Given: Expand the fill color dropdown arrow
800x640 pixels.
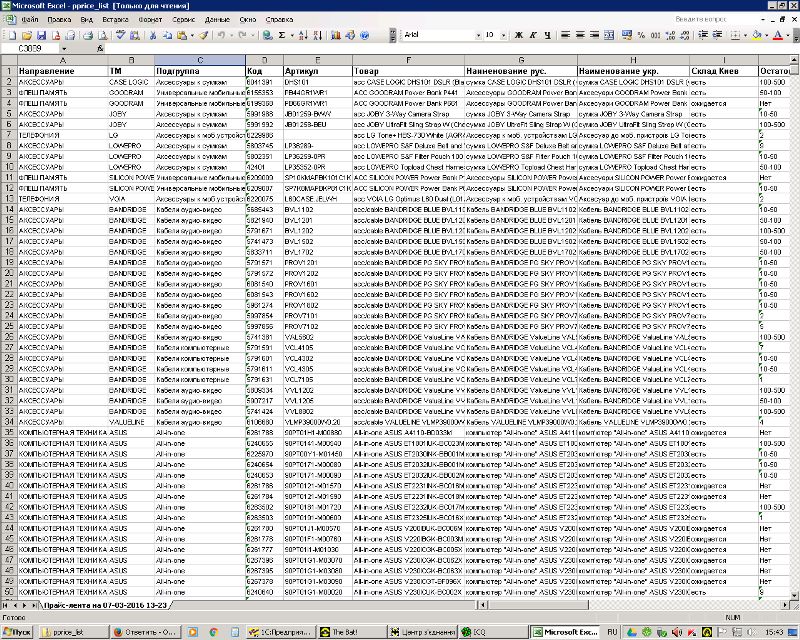Looking at the screenshot, I should pyautogui.click(x=767, y=35).
